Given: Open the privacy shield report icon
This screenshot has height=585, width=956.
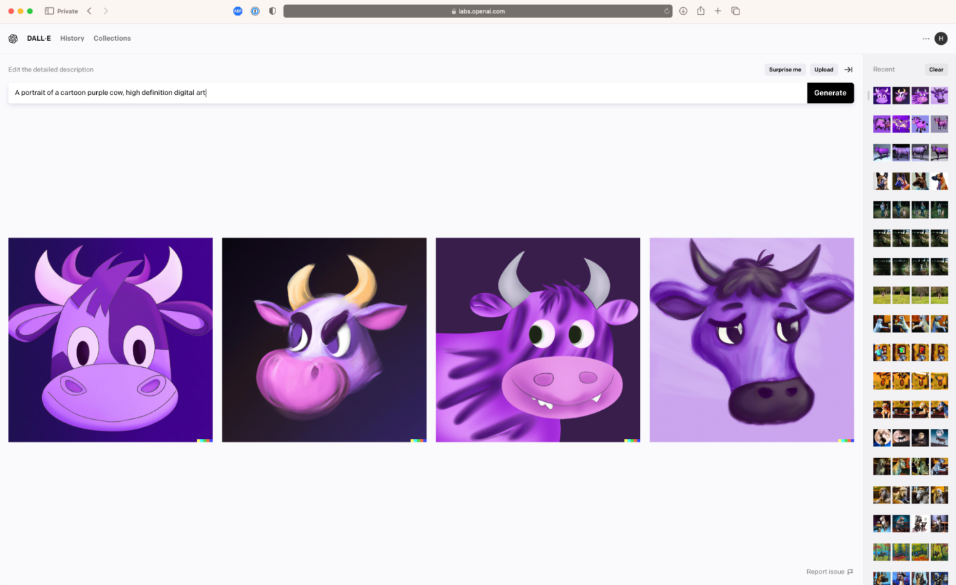Looking at the screenshot, I should 273,11.
